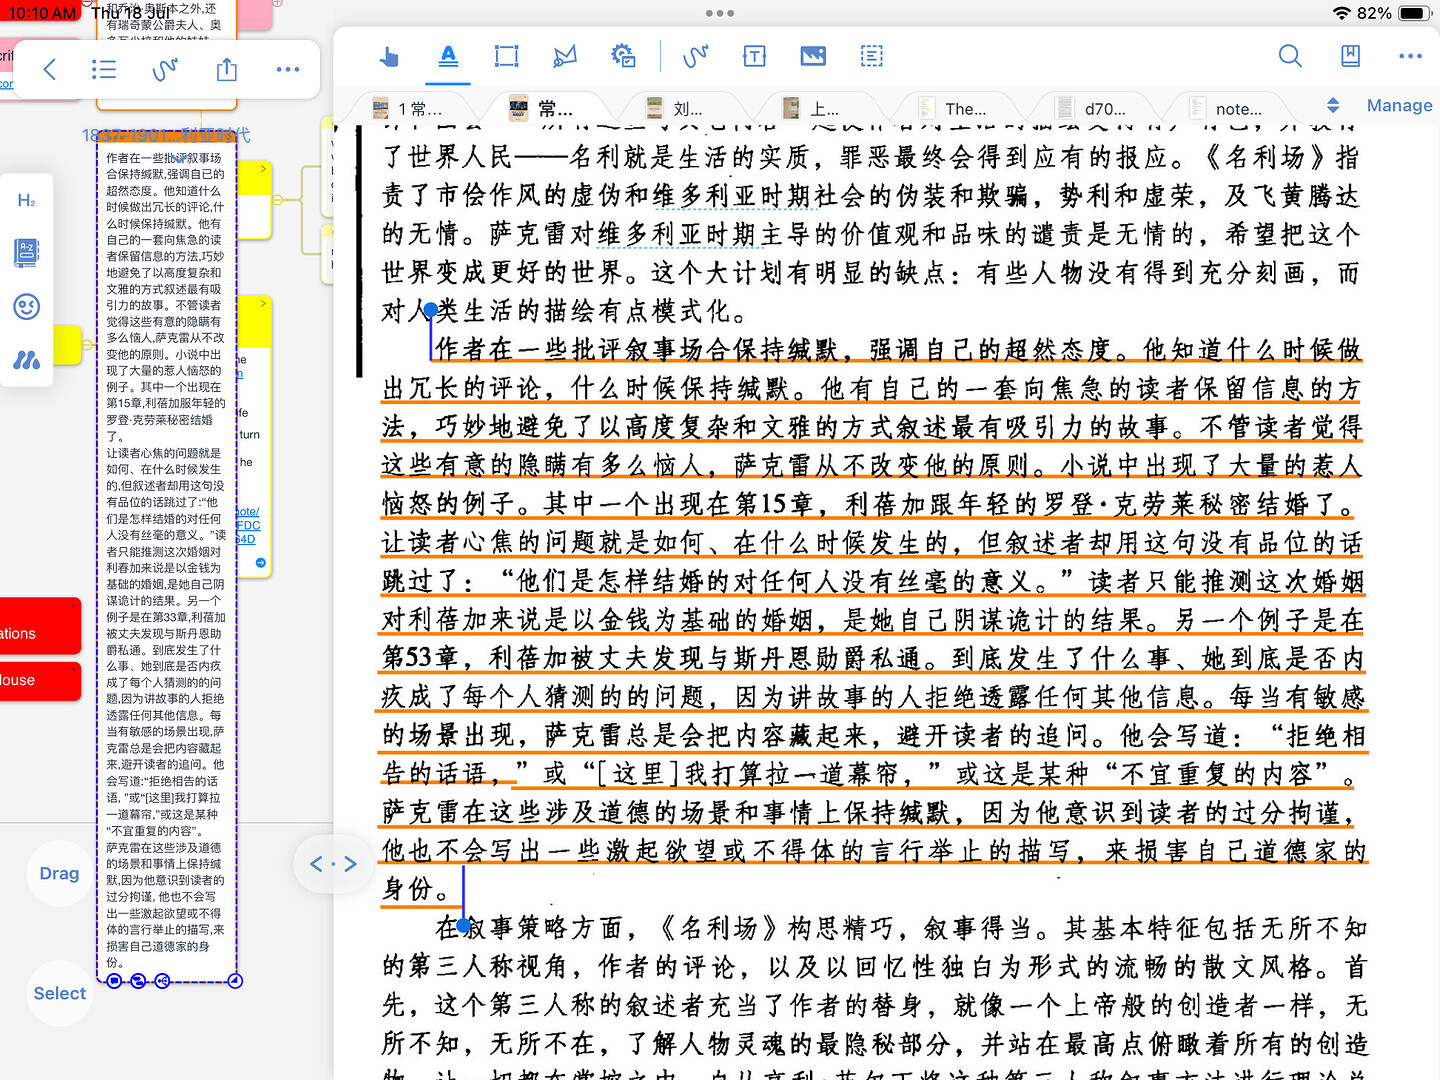Expand chevron on red 'ations' node
The width and height of the screenshot is (1440, 1080).
click(x=74, y=604)
